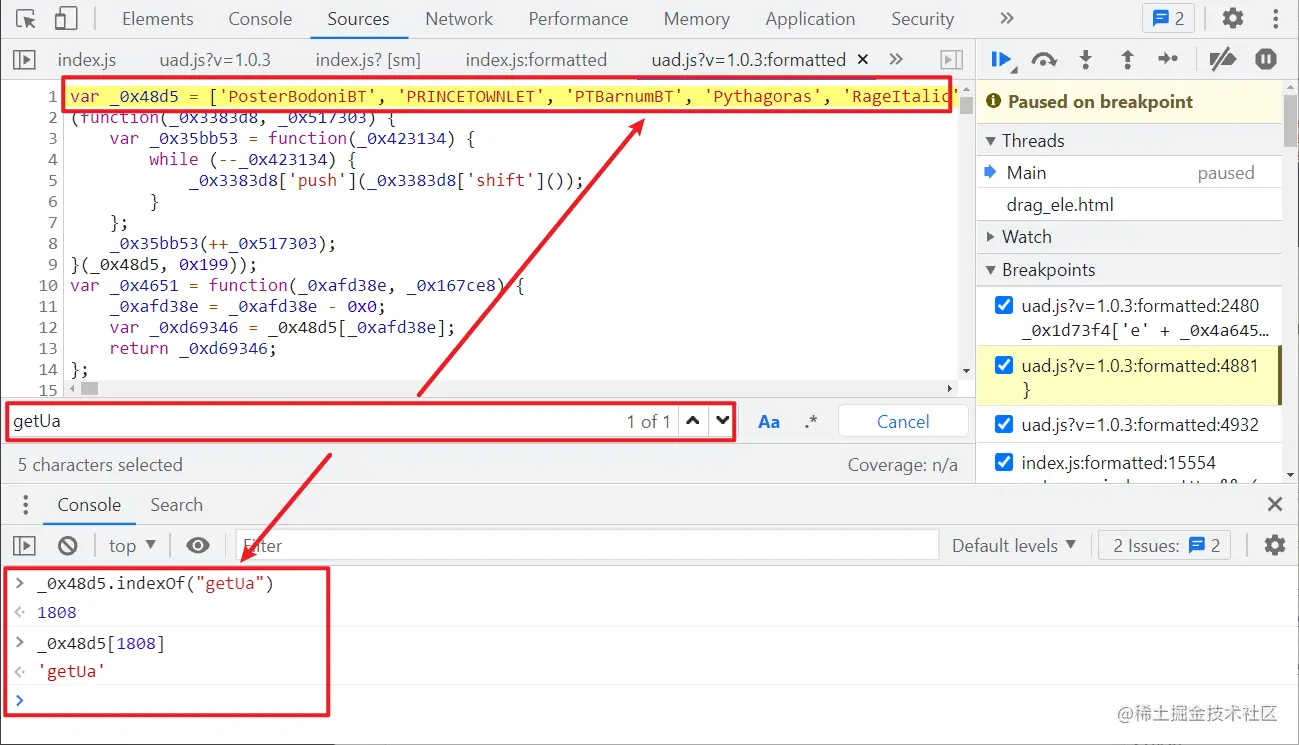Open the Memory tab
This screenshot has width=1299, height=745.
(x=696, y=19)
